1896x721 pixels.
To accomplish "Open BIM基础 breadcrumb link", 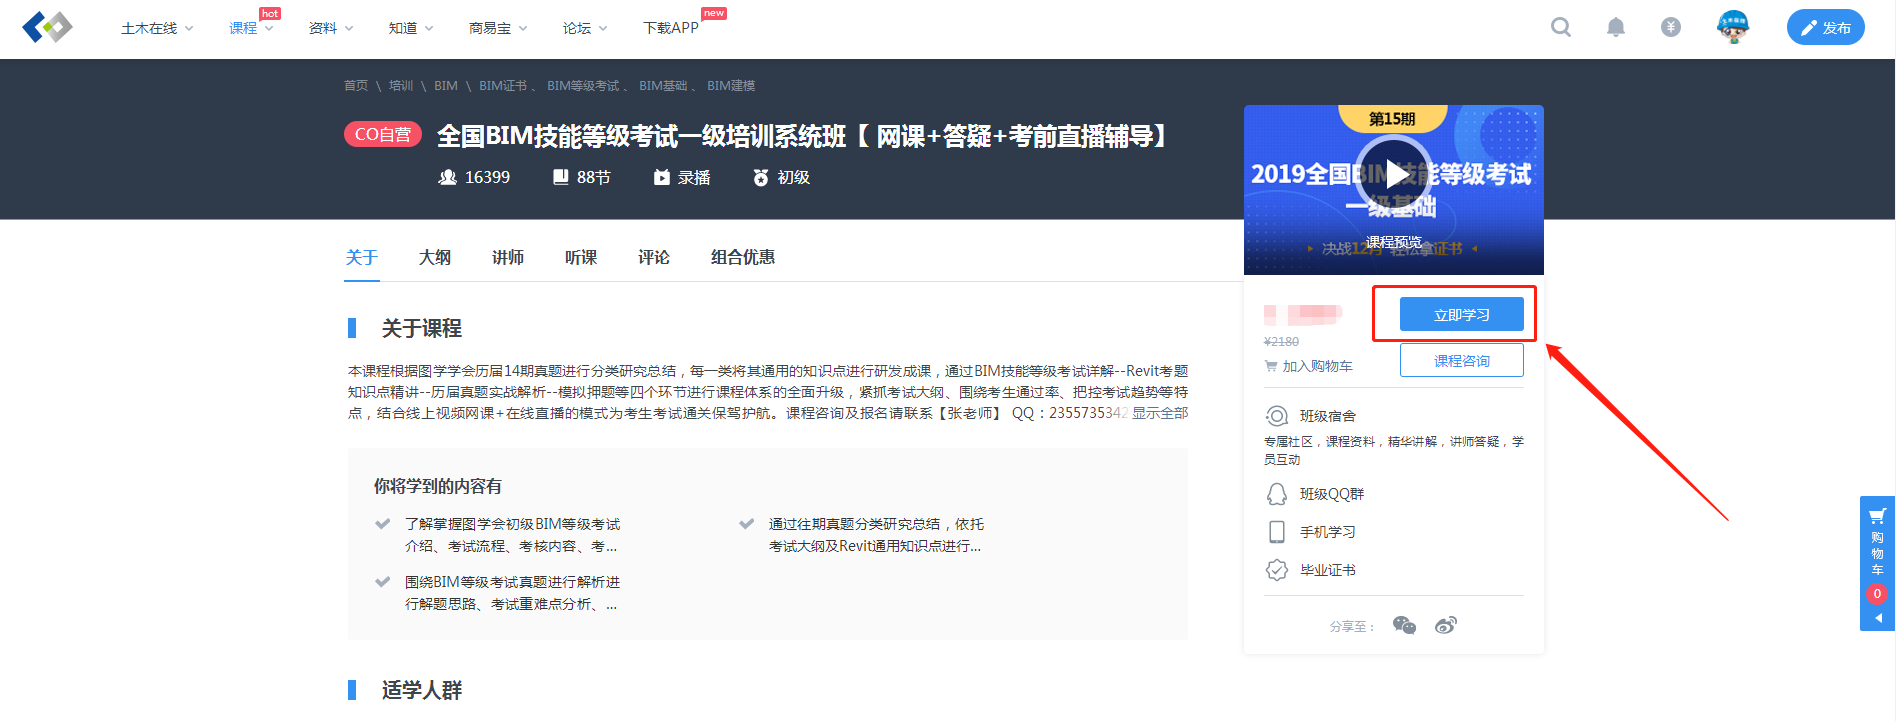I will 663,86.
